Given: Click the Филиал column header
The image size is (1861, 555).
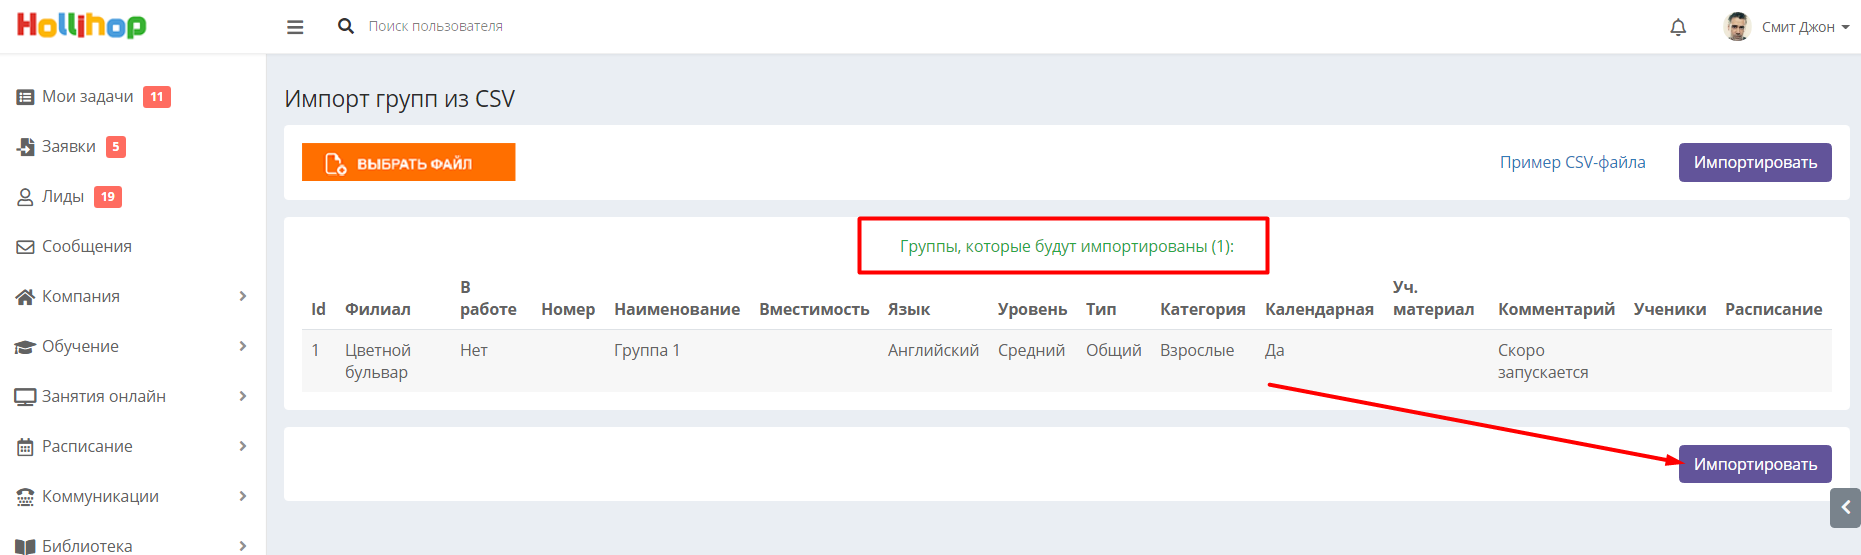Looking at the screenshot, I should pos(378,309).
